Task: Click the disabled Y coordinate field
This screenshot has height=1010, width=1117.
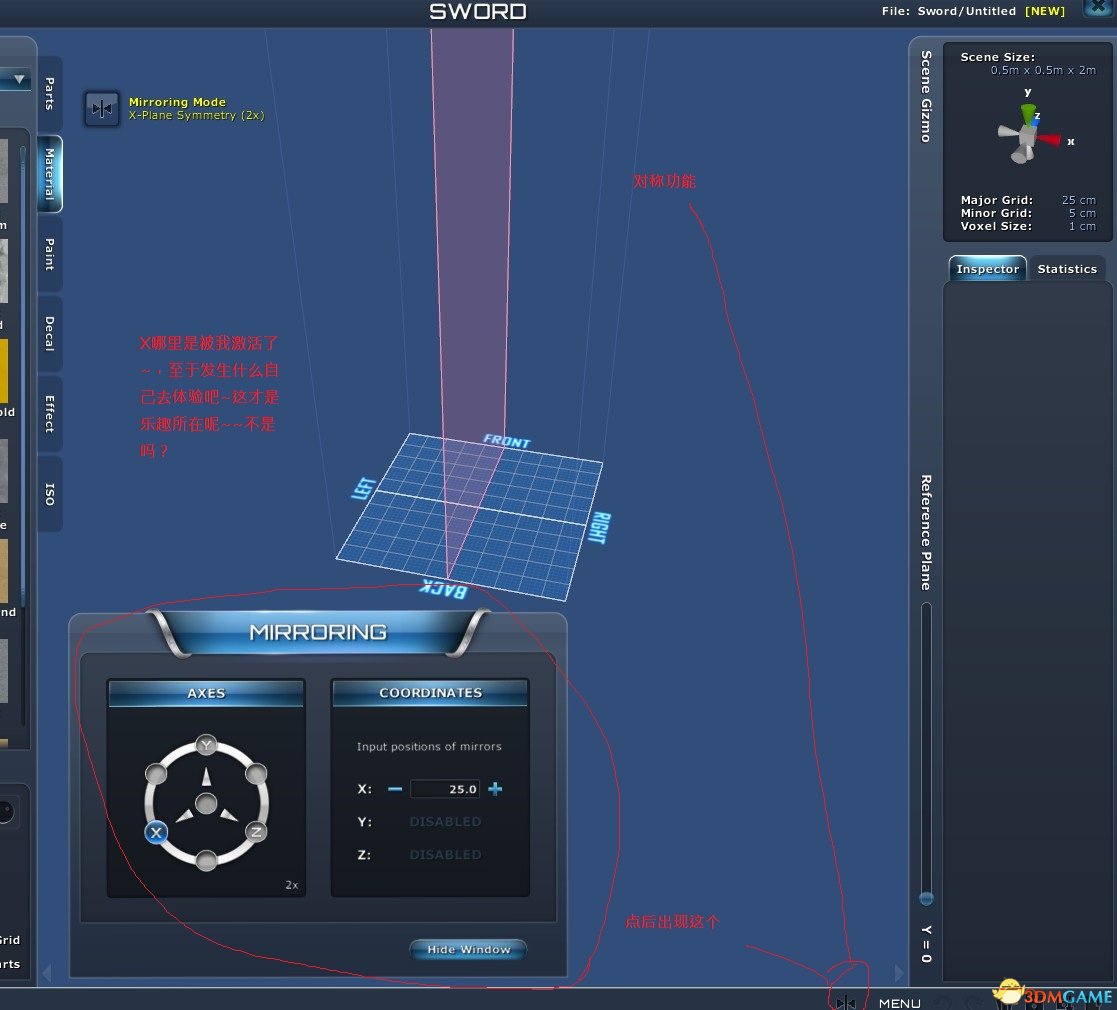Action: [445, 821]
